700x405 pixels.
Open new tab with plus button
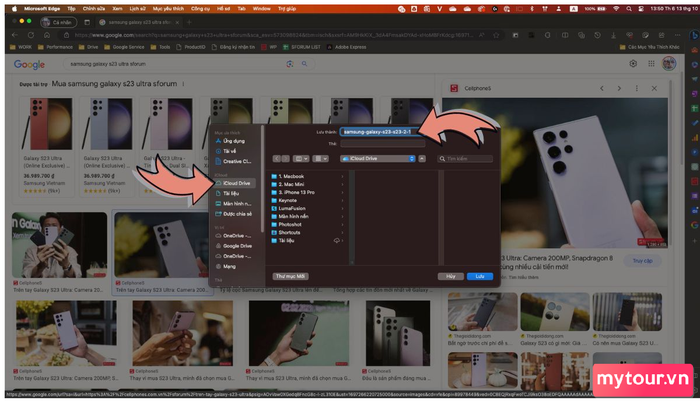click(x=189, y=22)
